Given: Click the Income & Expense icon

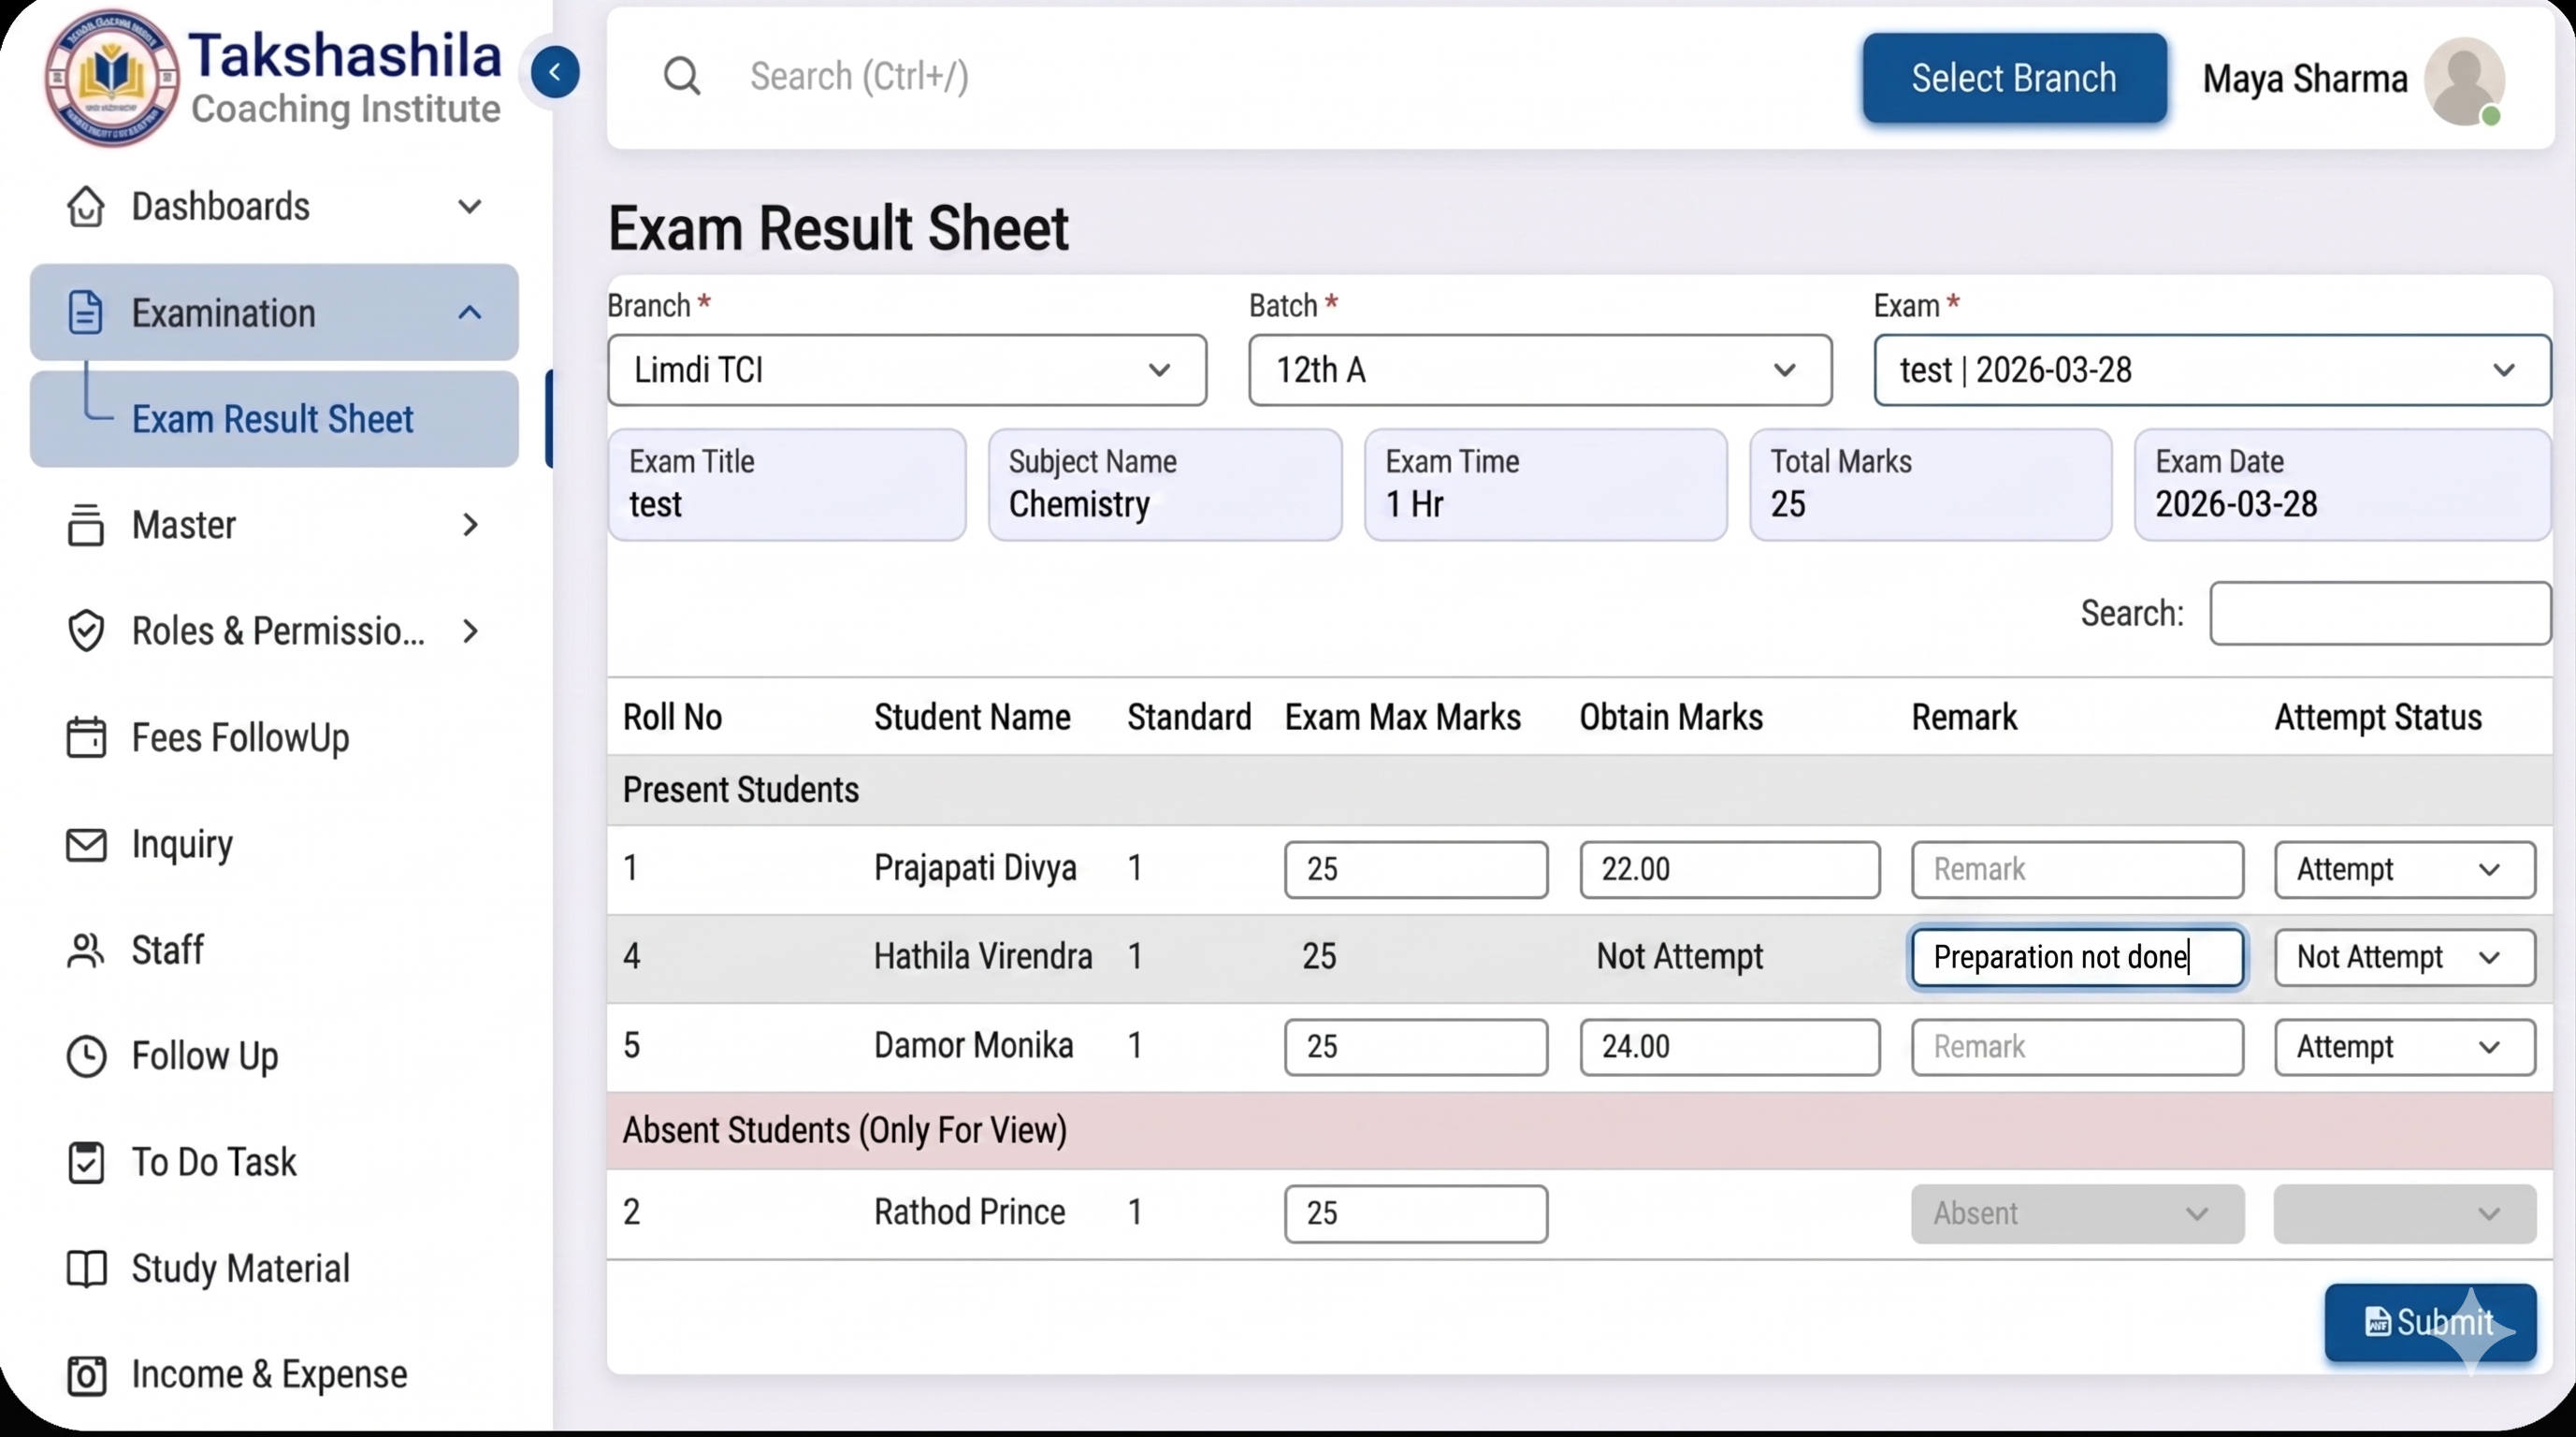Looking at the screenshot, I should coord(86,1375).
